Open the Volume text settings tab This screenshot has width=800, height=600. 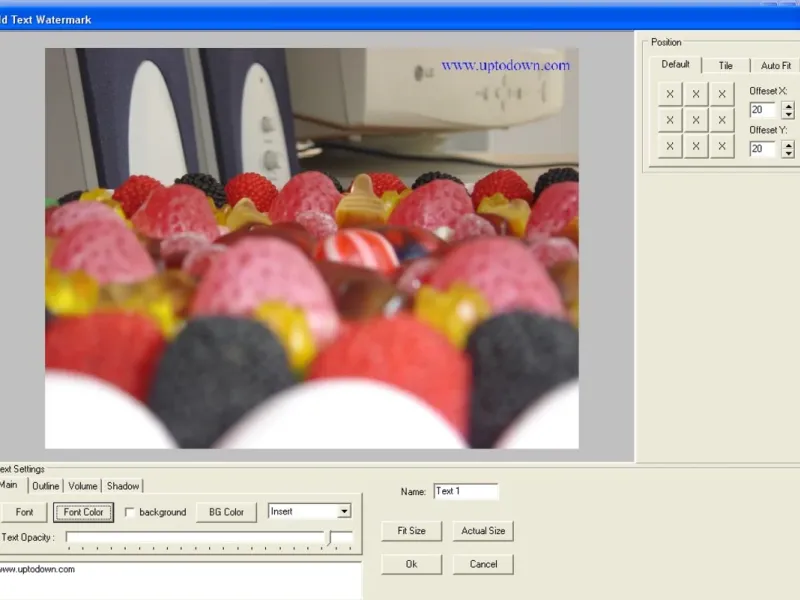(83, 486)
